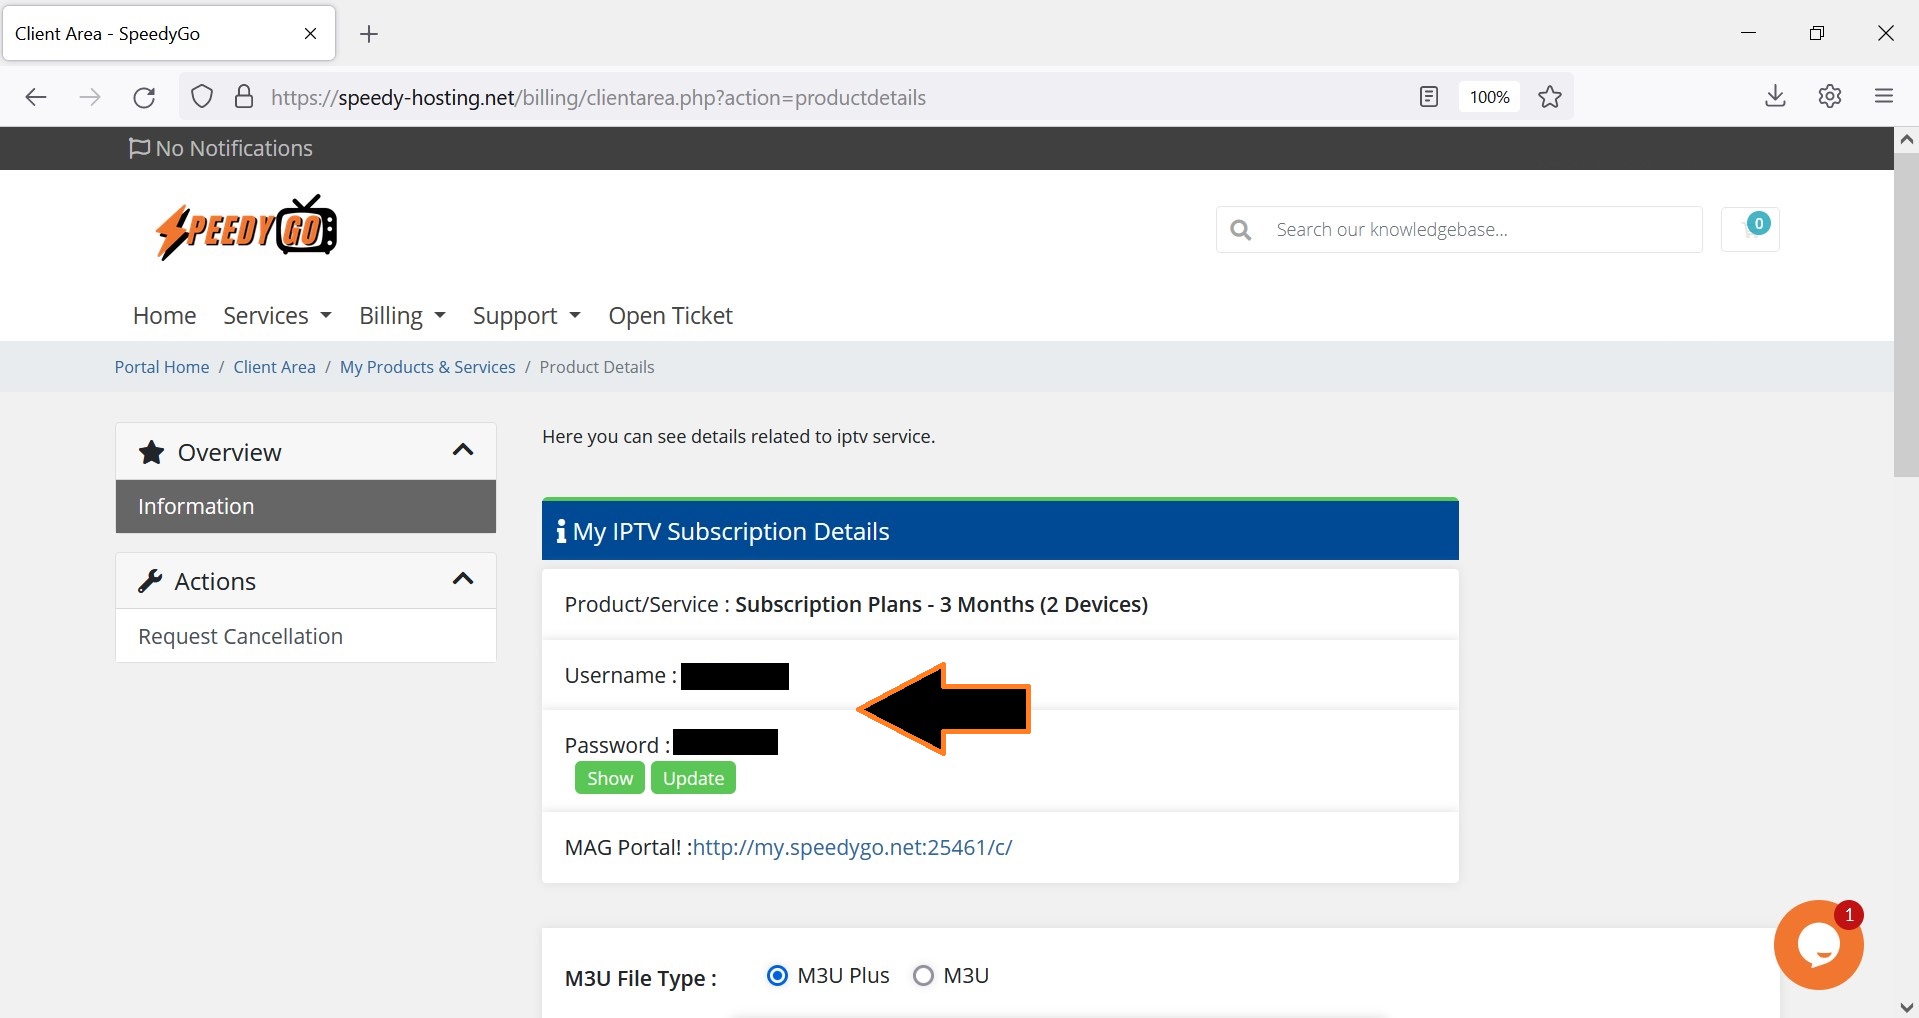Click the Overview star icon

pyautogui.click(x=151, y=452)
